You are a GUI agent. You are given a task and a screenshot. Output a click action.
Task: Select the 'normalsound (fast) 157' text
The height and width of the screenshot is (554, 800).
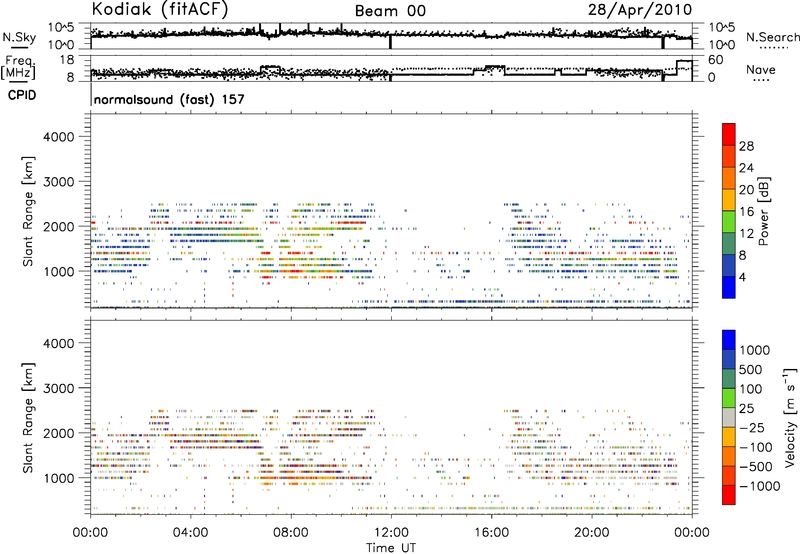point(169,99)
